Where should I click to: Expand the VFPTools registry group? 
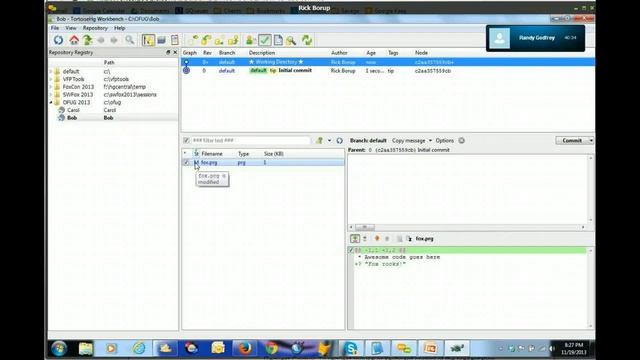[x=51, y=79]
